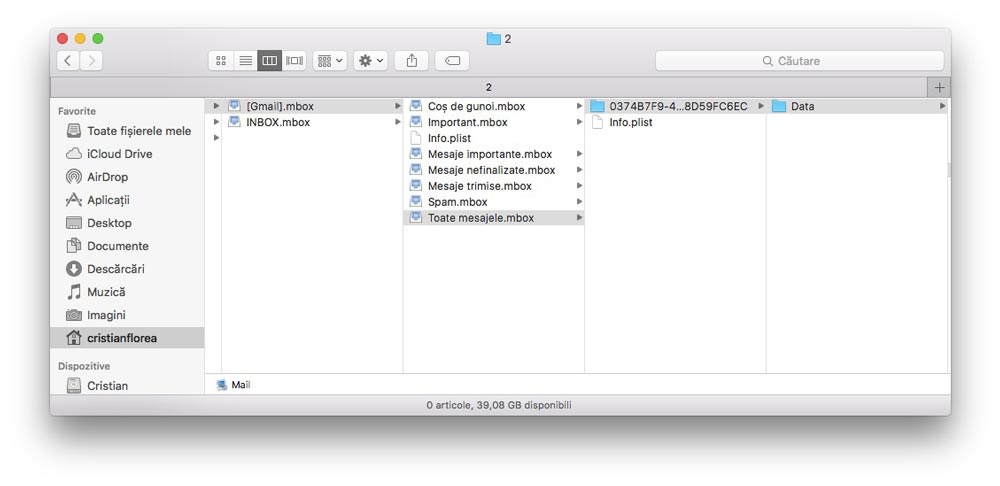Go forward with the right chevron button
The image size is (1000, 486).
coord(91,61)
